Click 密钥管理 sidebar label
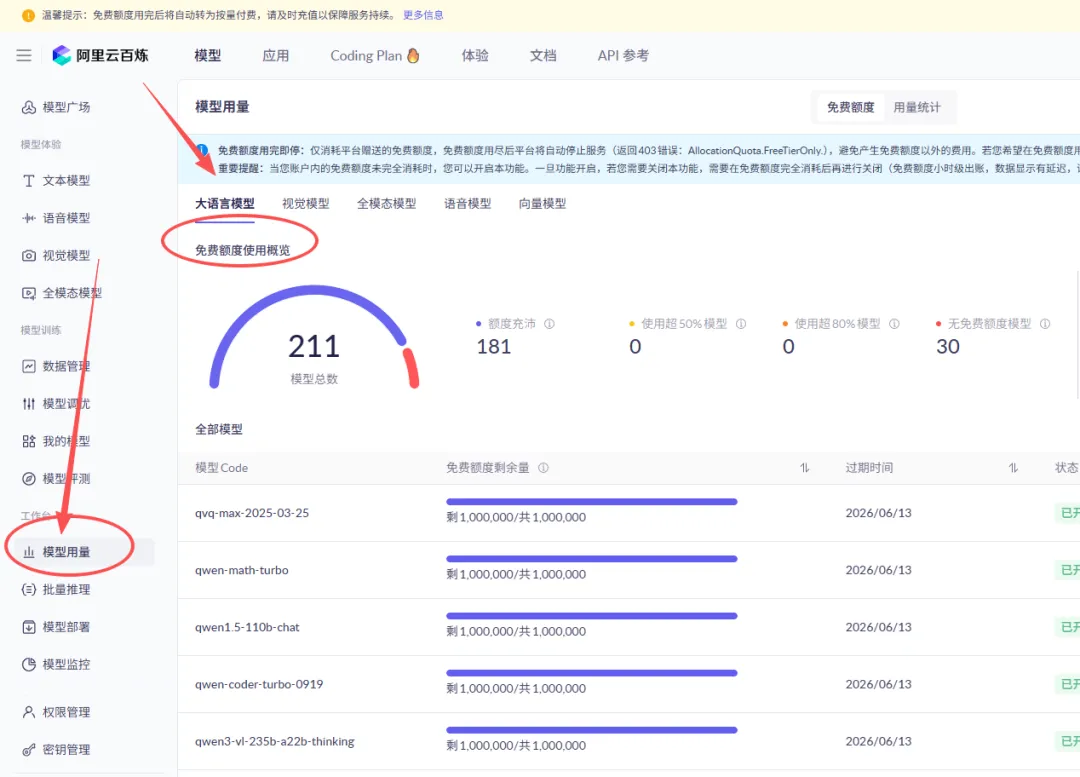Viewport: 1080px width, 777px height. pos(66,749)
